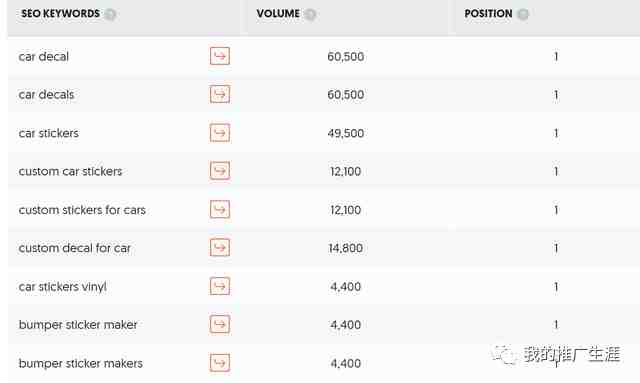640x383 pixels.
Task: Select the car stickers vinyl keyword
Action: [62, 287]
